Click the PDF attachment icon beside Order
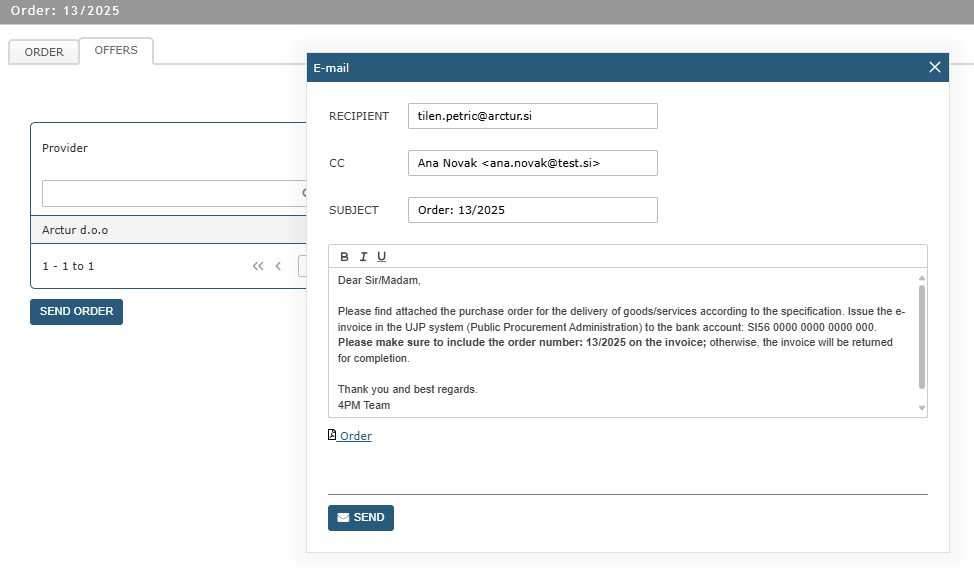The height and width of the screenshot is (584, 974). point(333,435)
